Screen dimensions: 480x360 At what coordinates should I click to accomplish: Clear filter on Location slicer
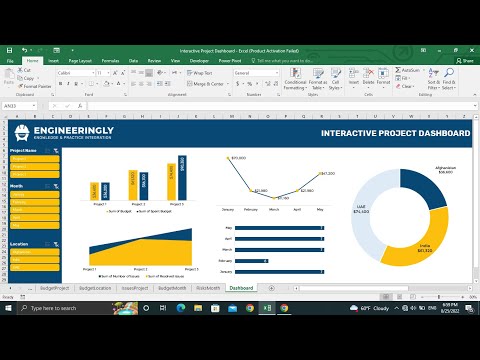pos(56,244)
